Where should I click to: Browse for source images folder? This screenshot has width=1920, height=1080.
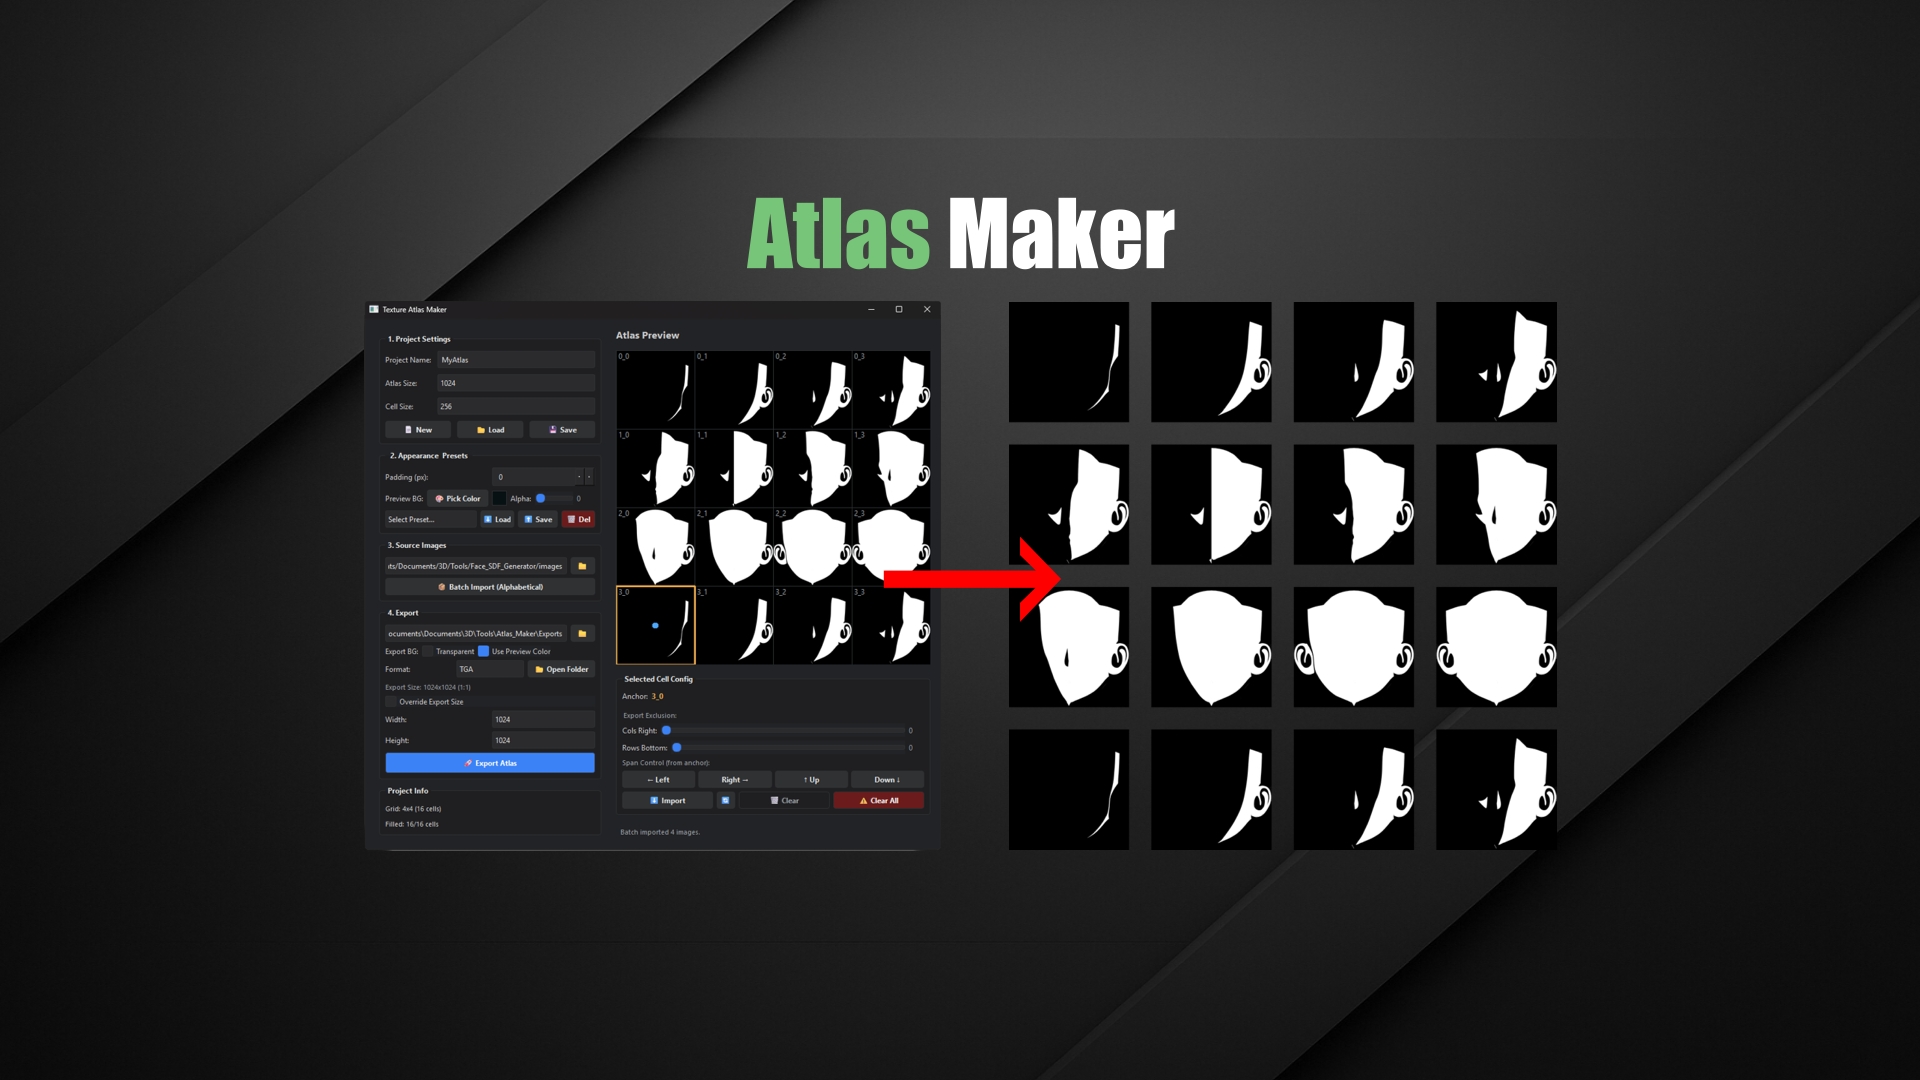coord(582,566)
